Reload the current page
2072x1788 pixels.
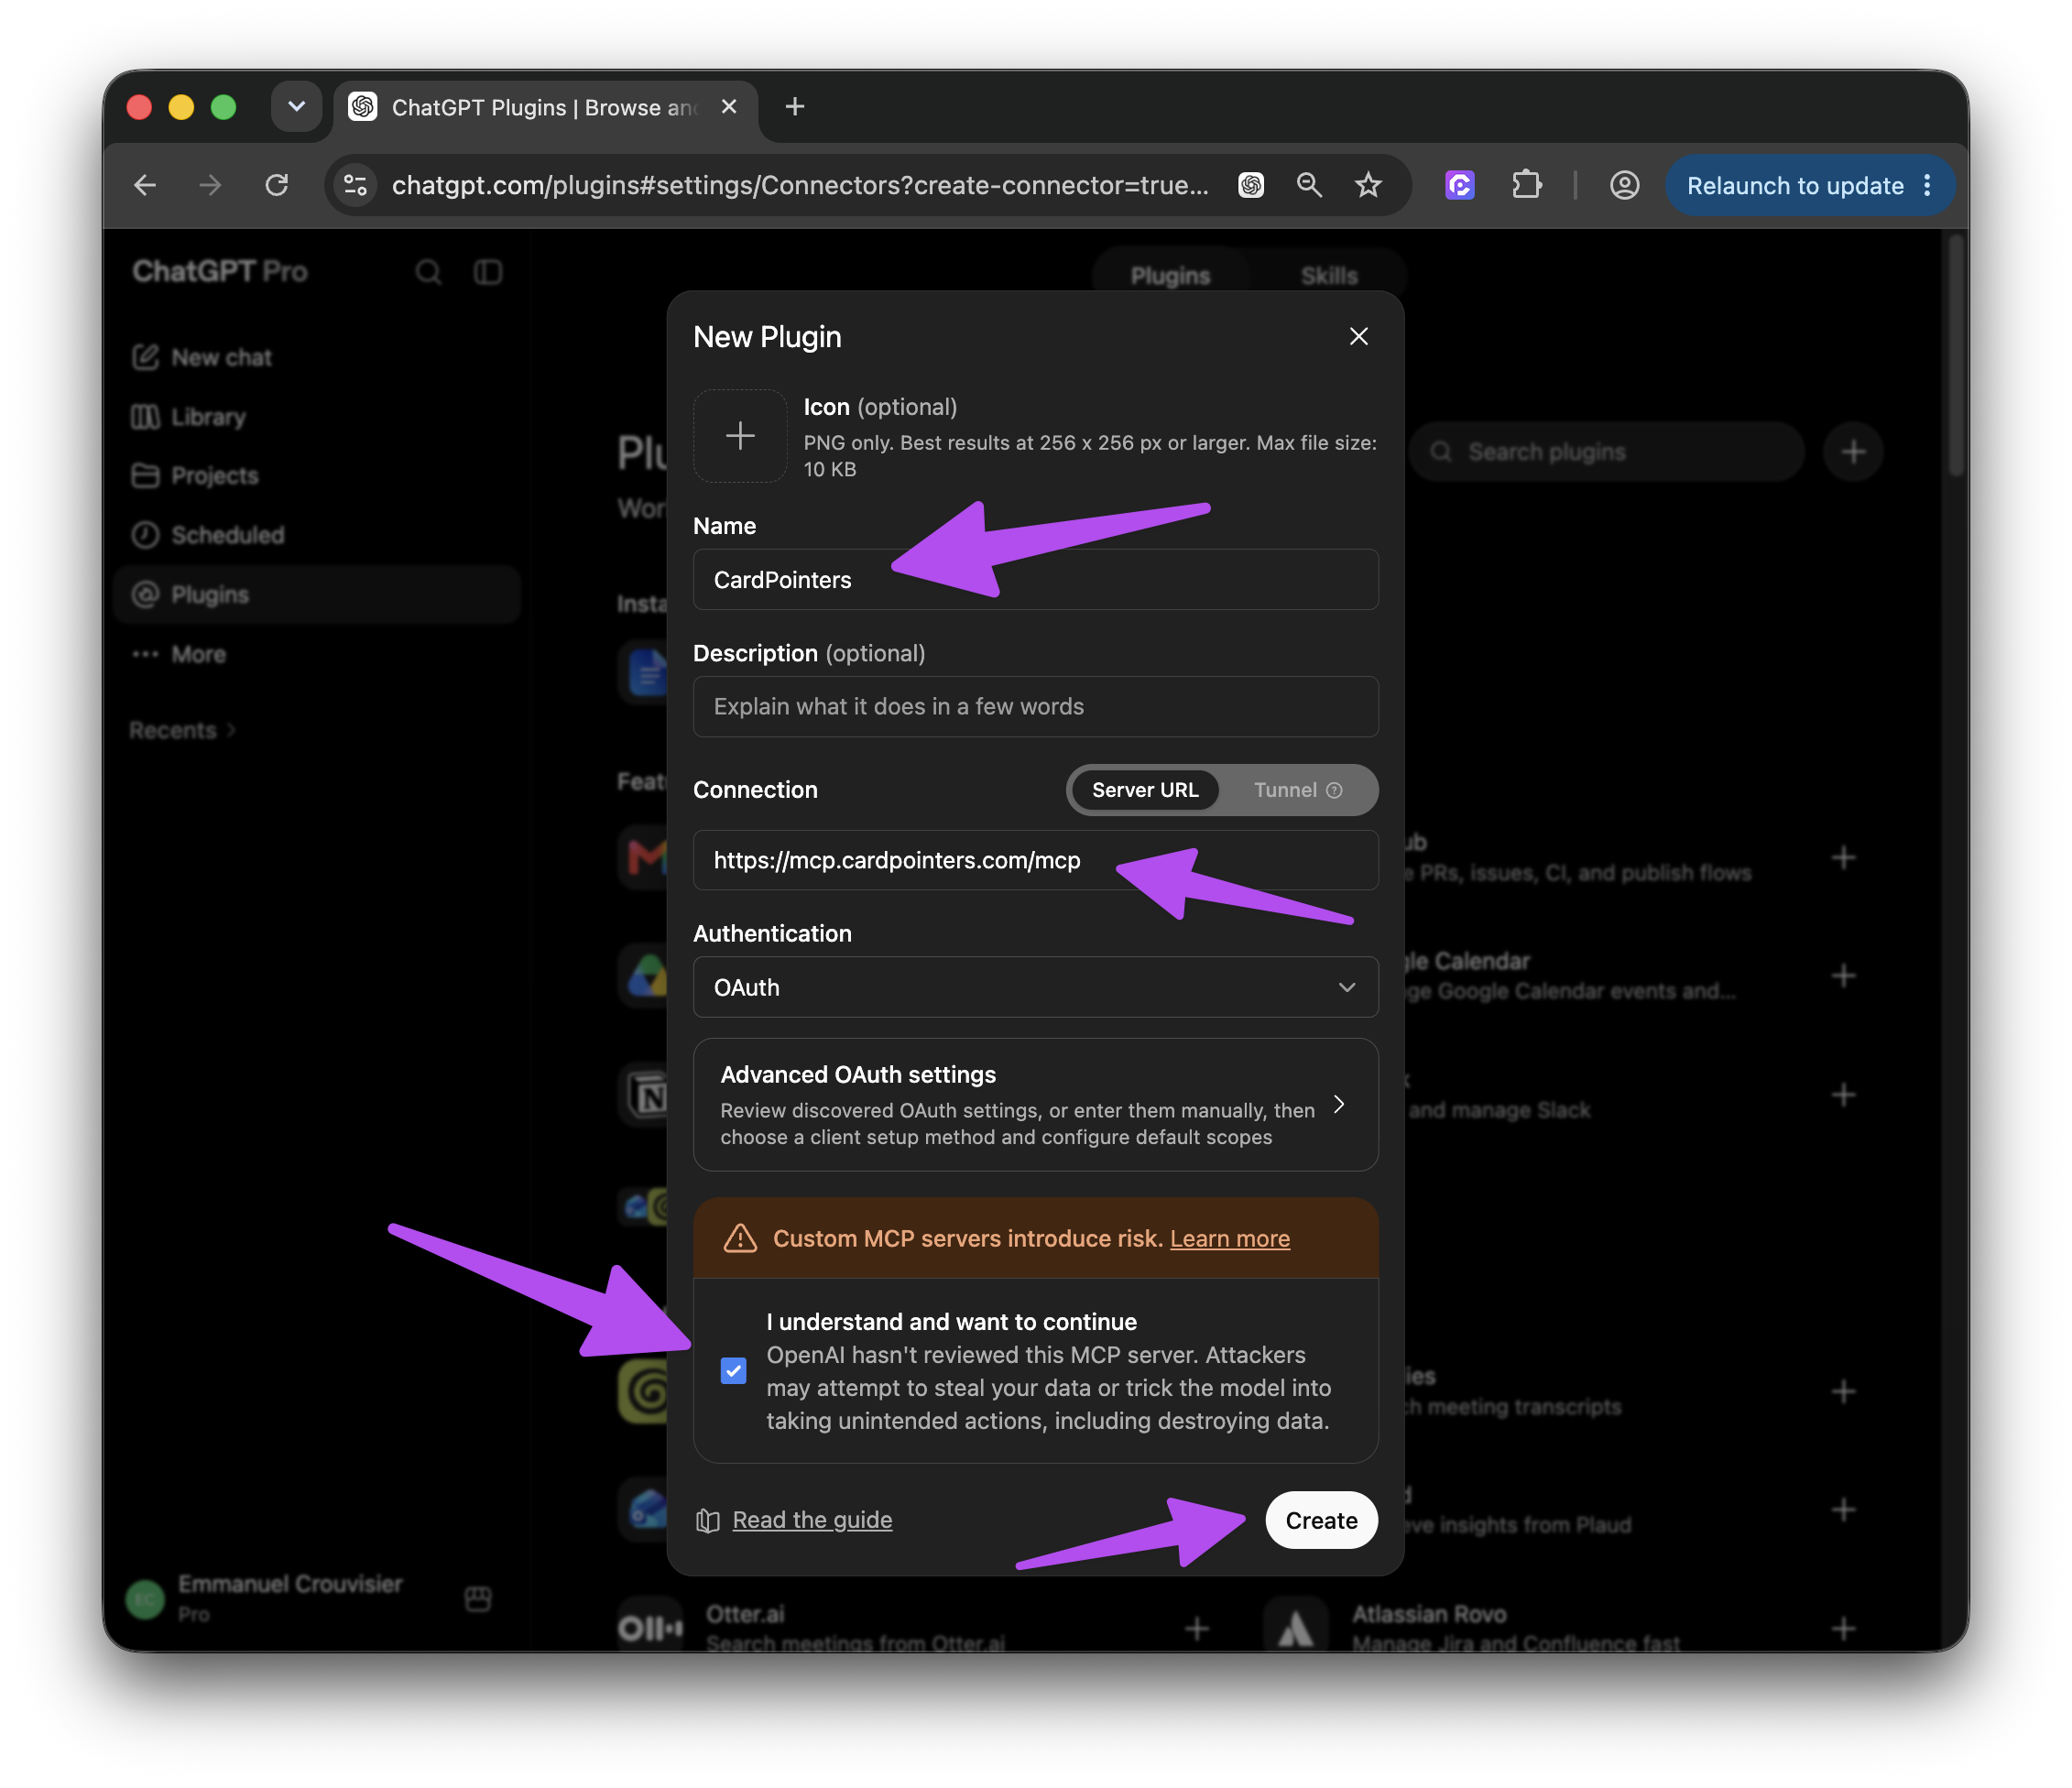pos(277,185)
